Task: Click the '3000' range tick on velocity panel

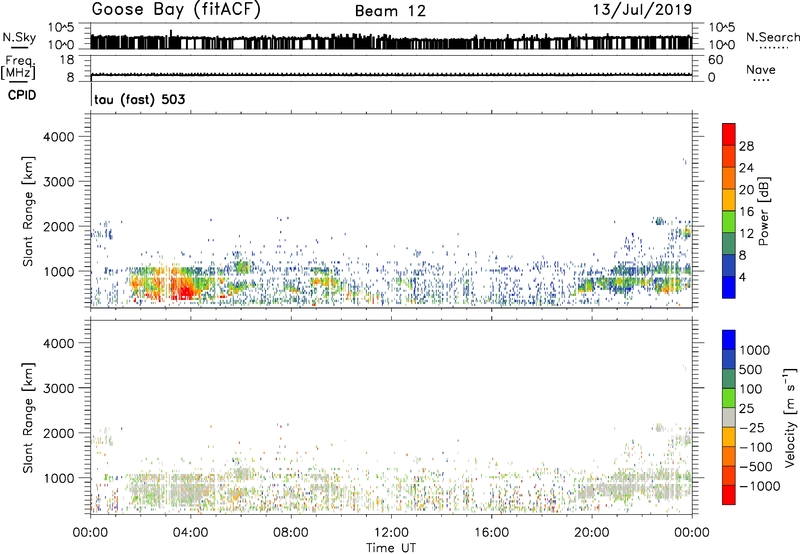Action: pos(59,388)
